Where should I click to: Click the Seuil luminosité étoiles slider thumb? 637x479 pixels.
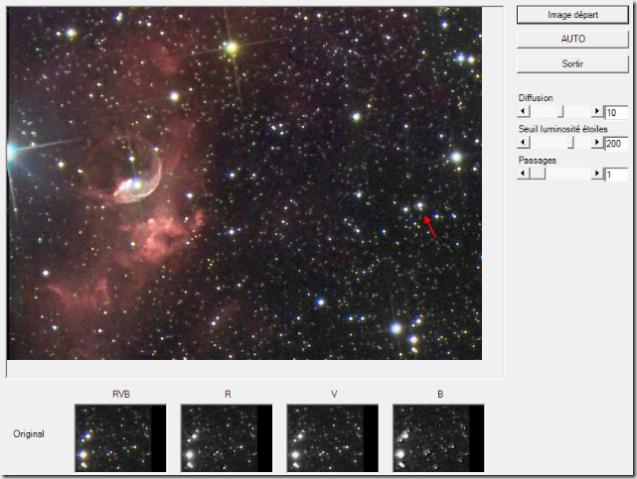[x=571, y=143]
